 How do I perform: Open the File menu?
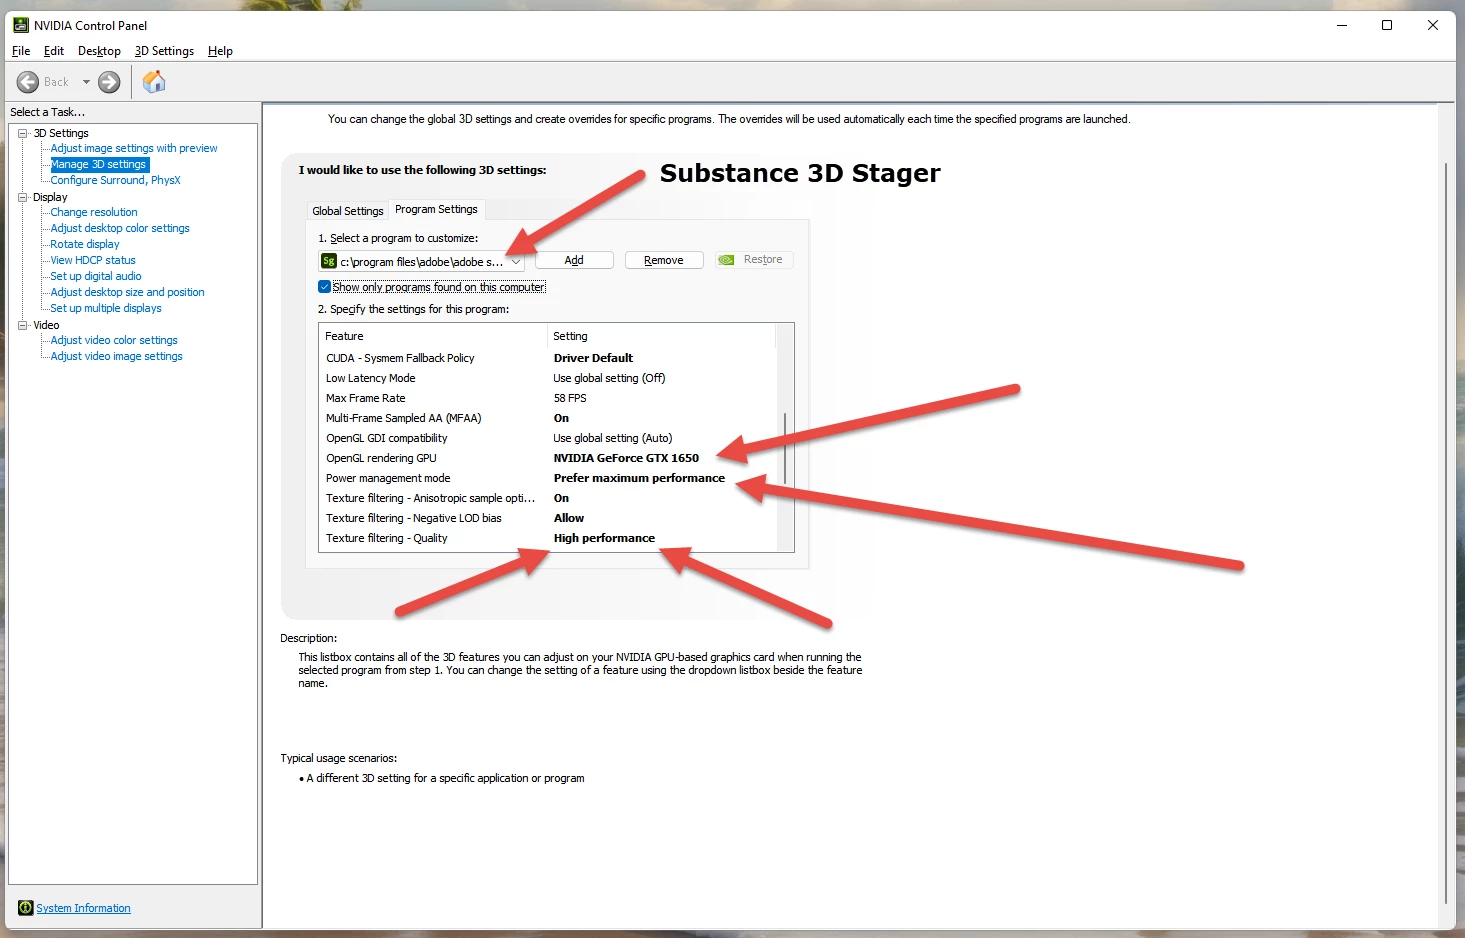tap(21, 51)
